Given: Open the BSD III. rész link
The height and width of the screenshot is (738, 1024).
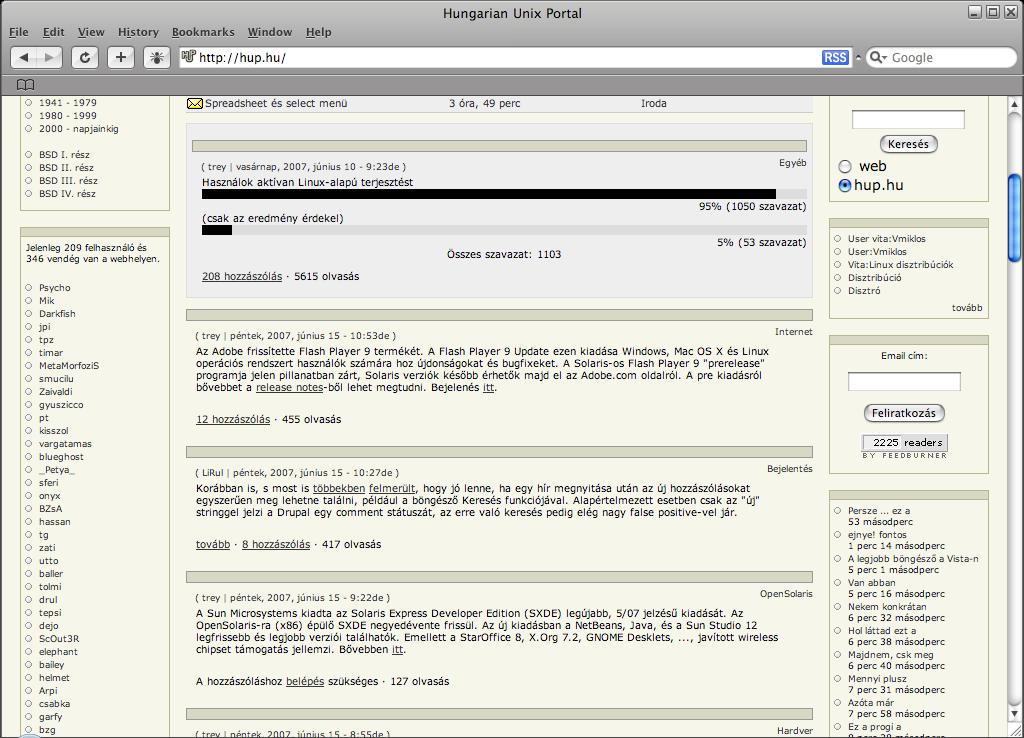Looking at the screenshot, I should (x=68, y=181).
